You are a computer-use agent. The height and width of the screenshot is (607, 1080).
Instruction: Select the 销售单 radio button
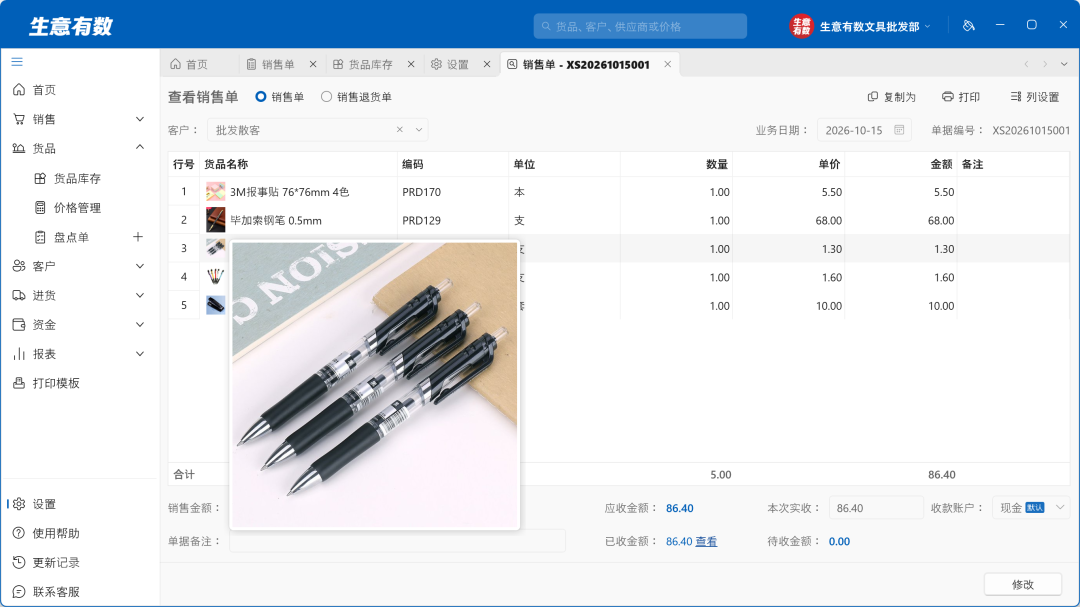pos(261,96)
